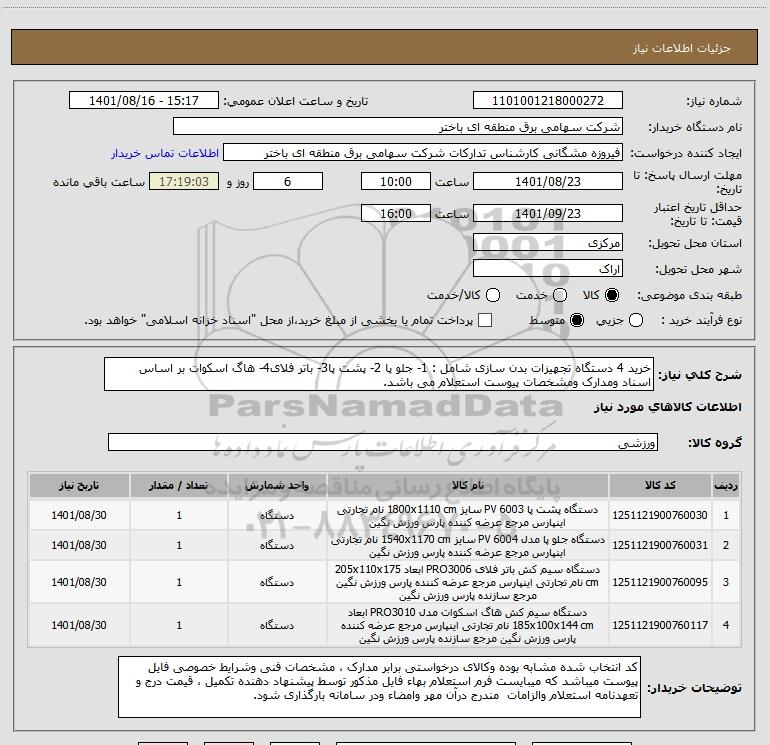Screen dimensions: 770x745
Task: Click the announcement date field 1401/08/16 - 15:17
Action: pos(143,100)
